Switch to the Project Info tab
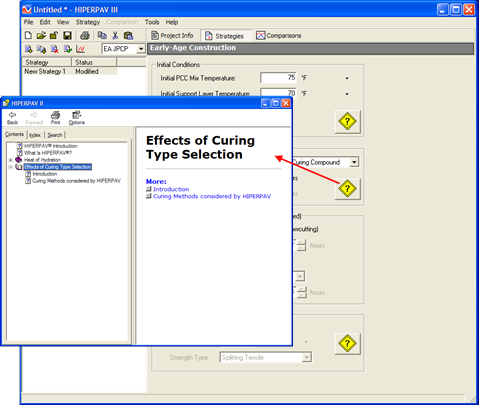 tap(173, 35)
